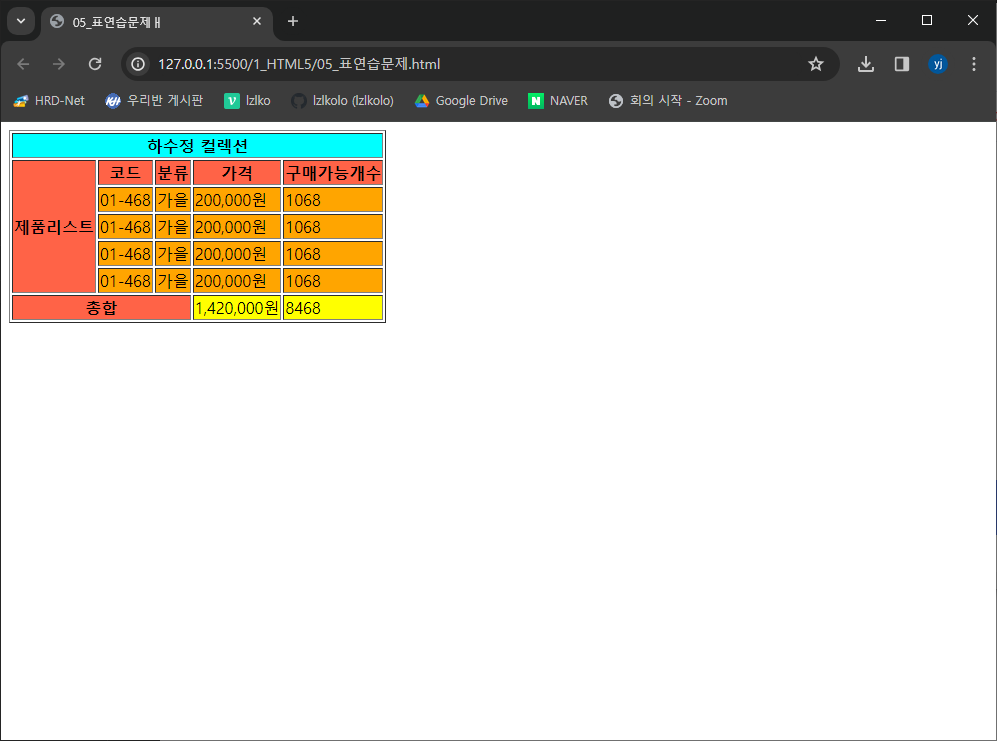The width and height of the screenshot is (997, 741).
Task: Click the forward navigation arrow
Action: (x=59, y=63)
